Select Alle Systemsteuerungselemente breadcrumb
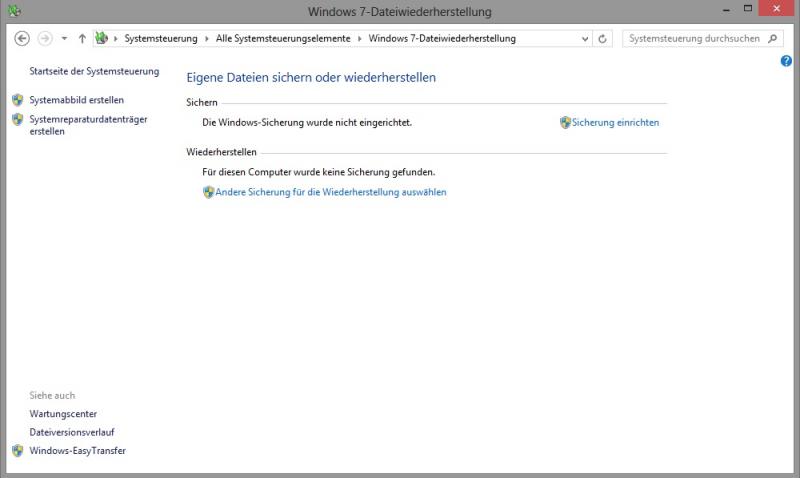This screenshot has height=478, width=800. click(x=283, y=38)
